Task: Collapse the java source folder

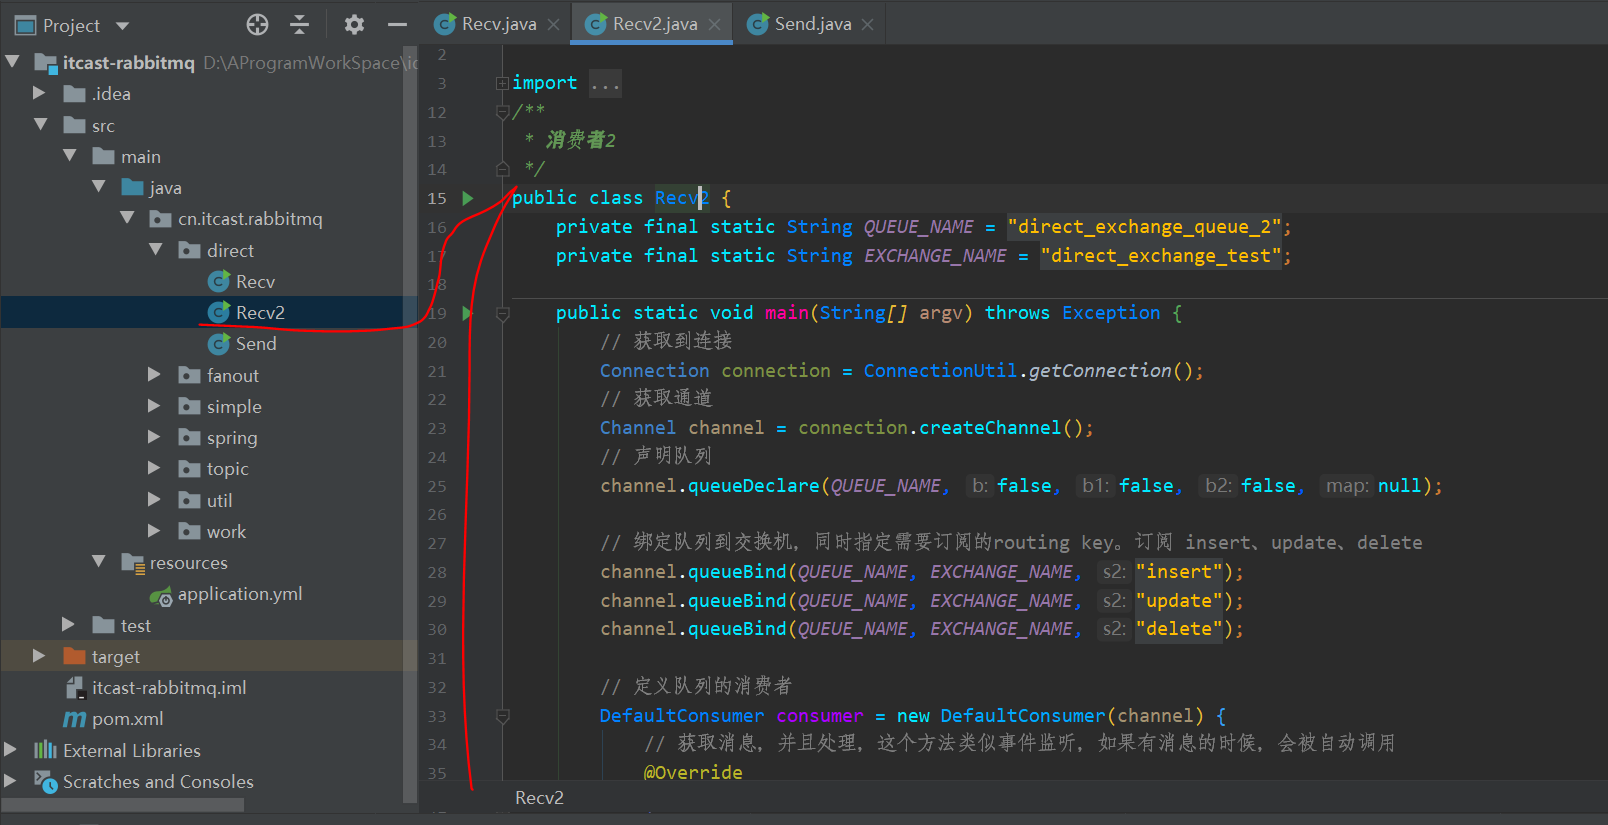Action: 99,187
